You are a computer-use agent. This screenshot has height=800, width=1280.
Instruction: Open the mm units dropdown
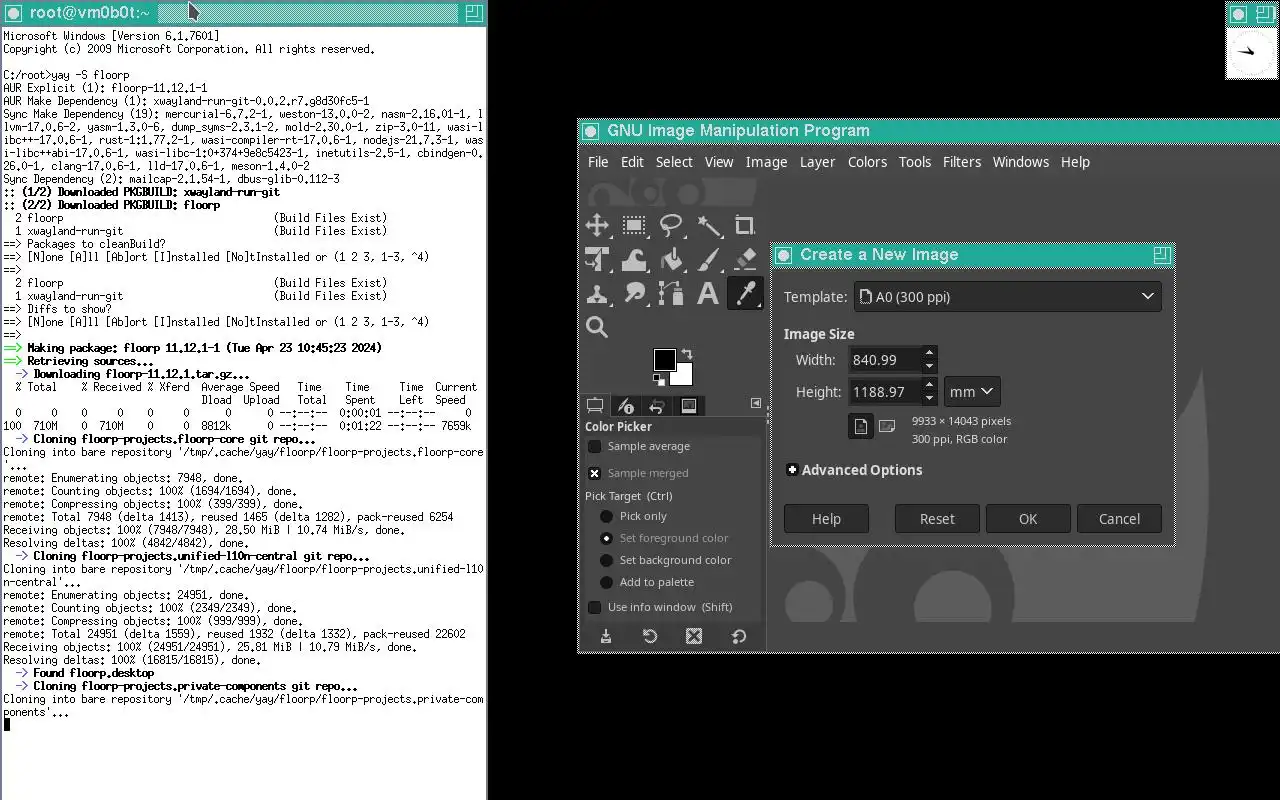point(972,392)
